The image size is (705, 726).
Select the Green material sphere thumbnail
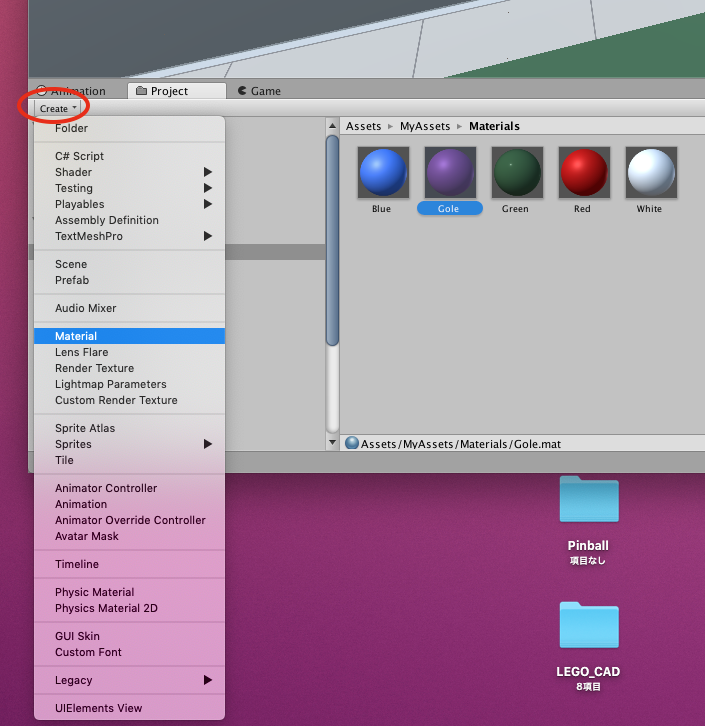tap(517, 172)
